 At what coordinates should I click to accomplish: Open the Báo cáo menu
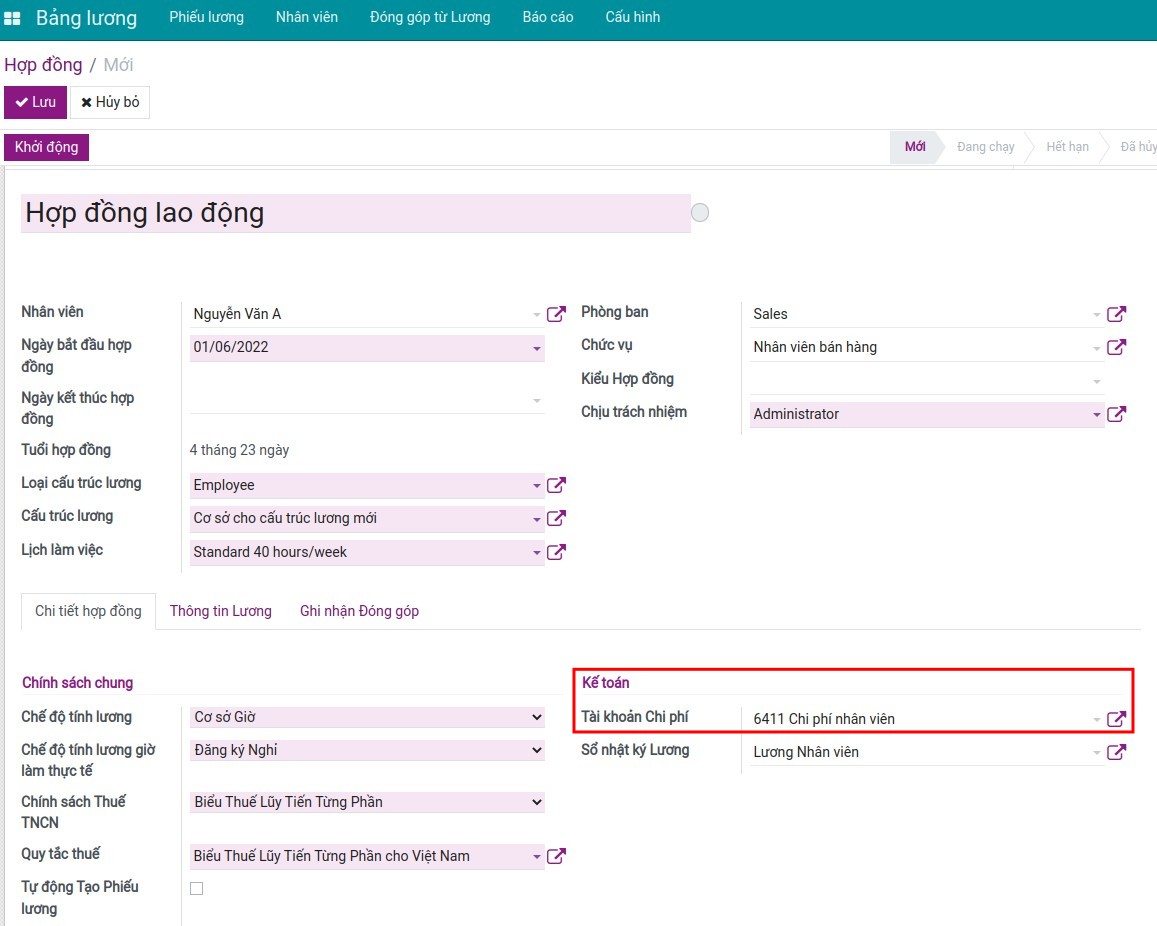click(548, 17)
